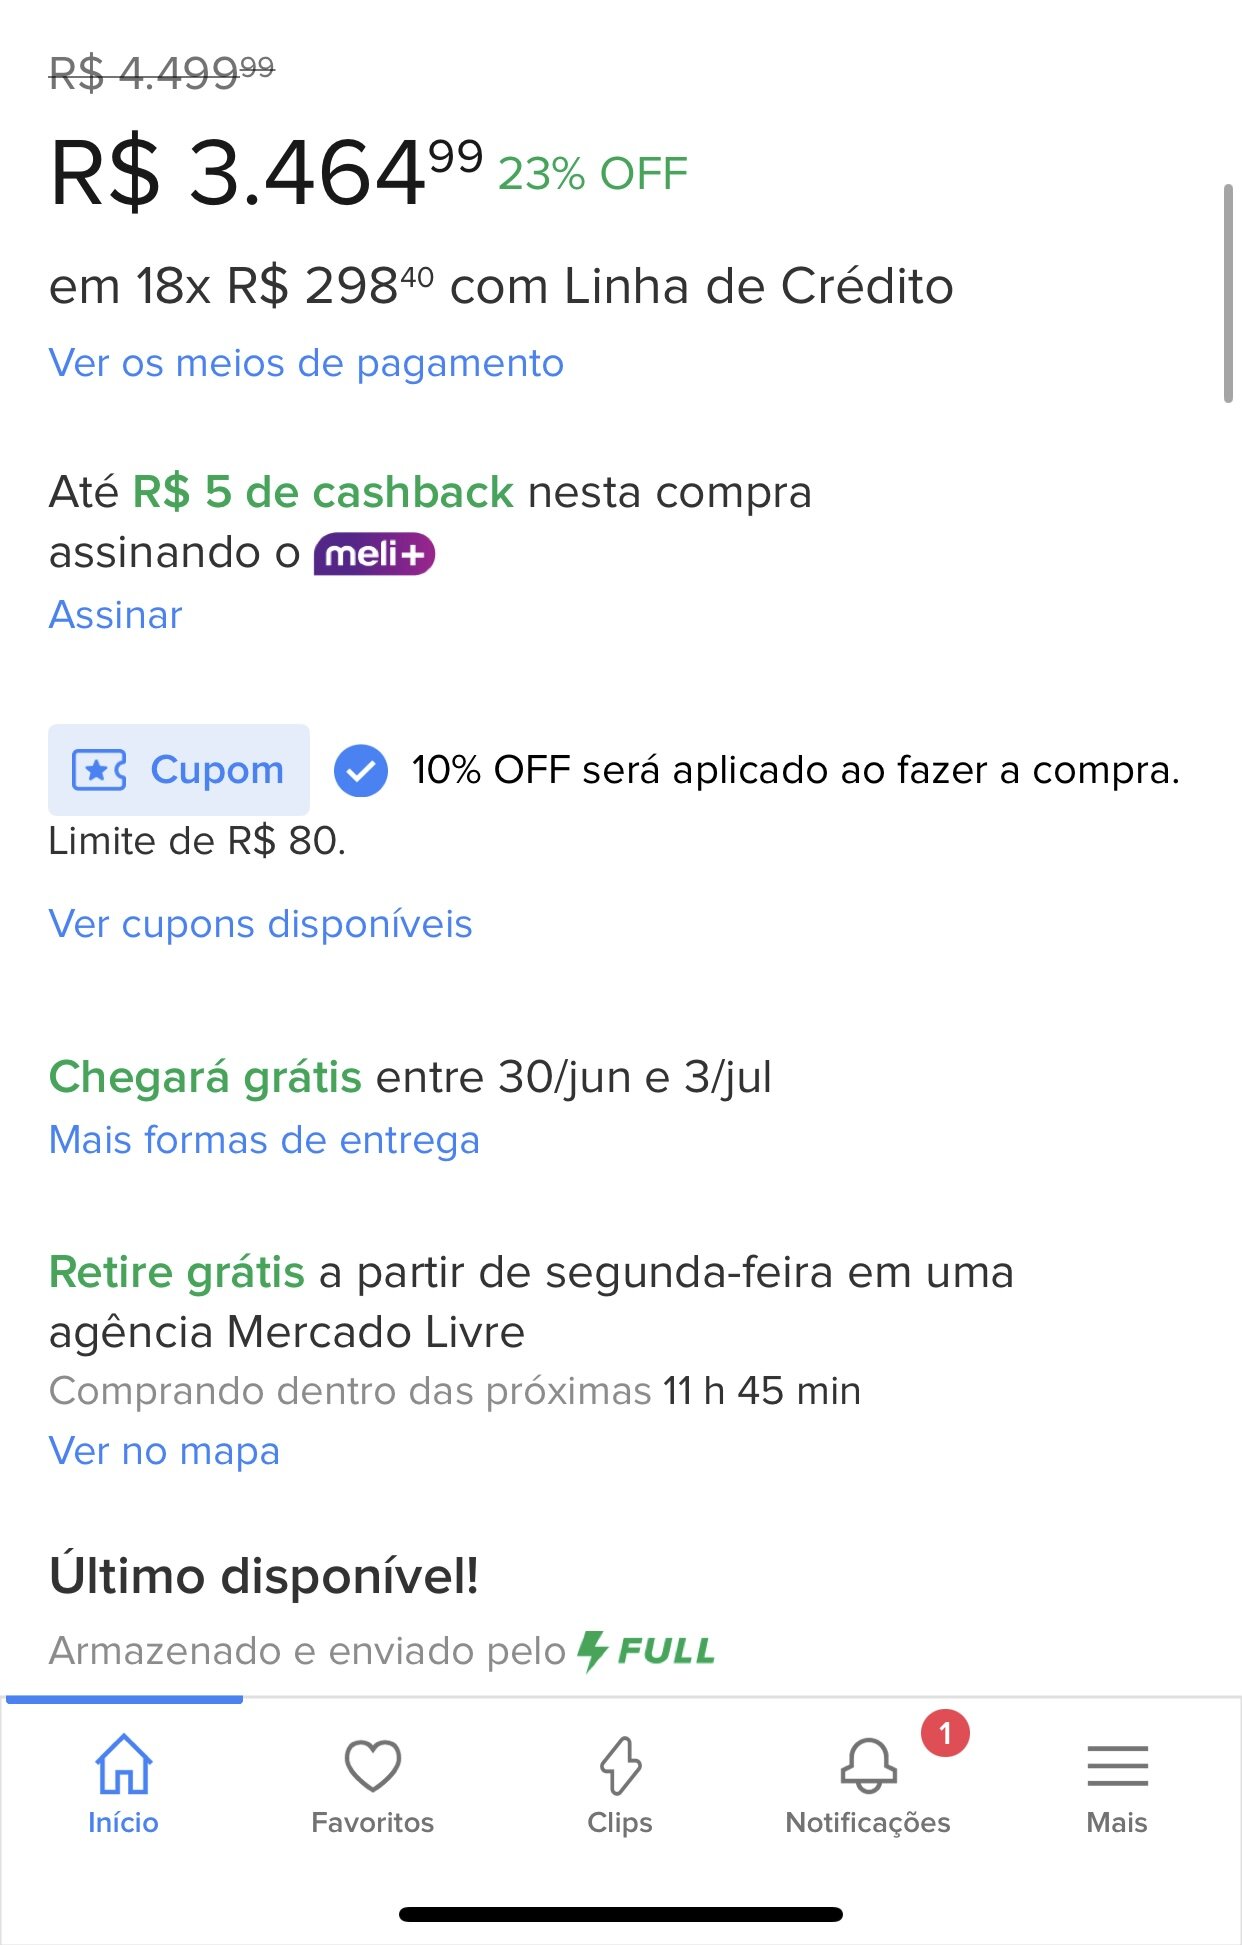The image size is (1242, 1945).
Task: Open Ver cupons disponíveis link
Action: 260,924
